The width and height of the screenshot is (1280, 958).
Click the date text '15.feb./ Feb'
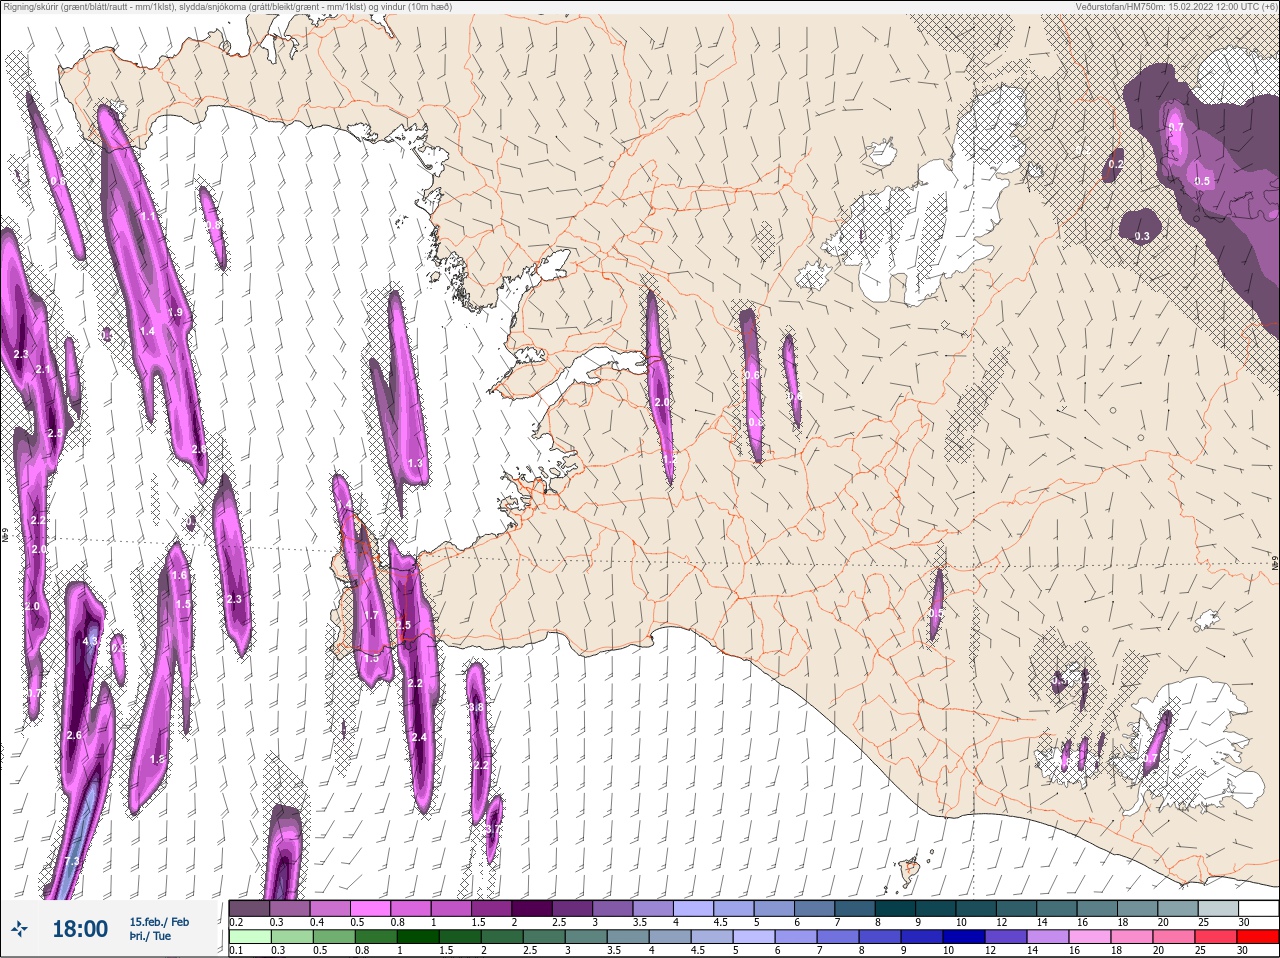pos(159,921)
